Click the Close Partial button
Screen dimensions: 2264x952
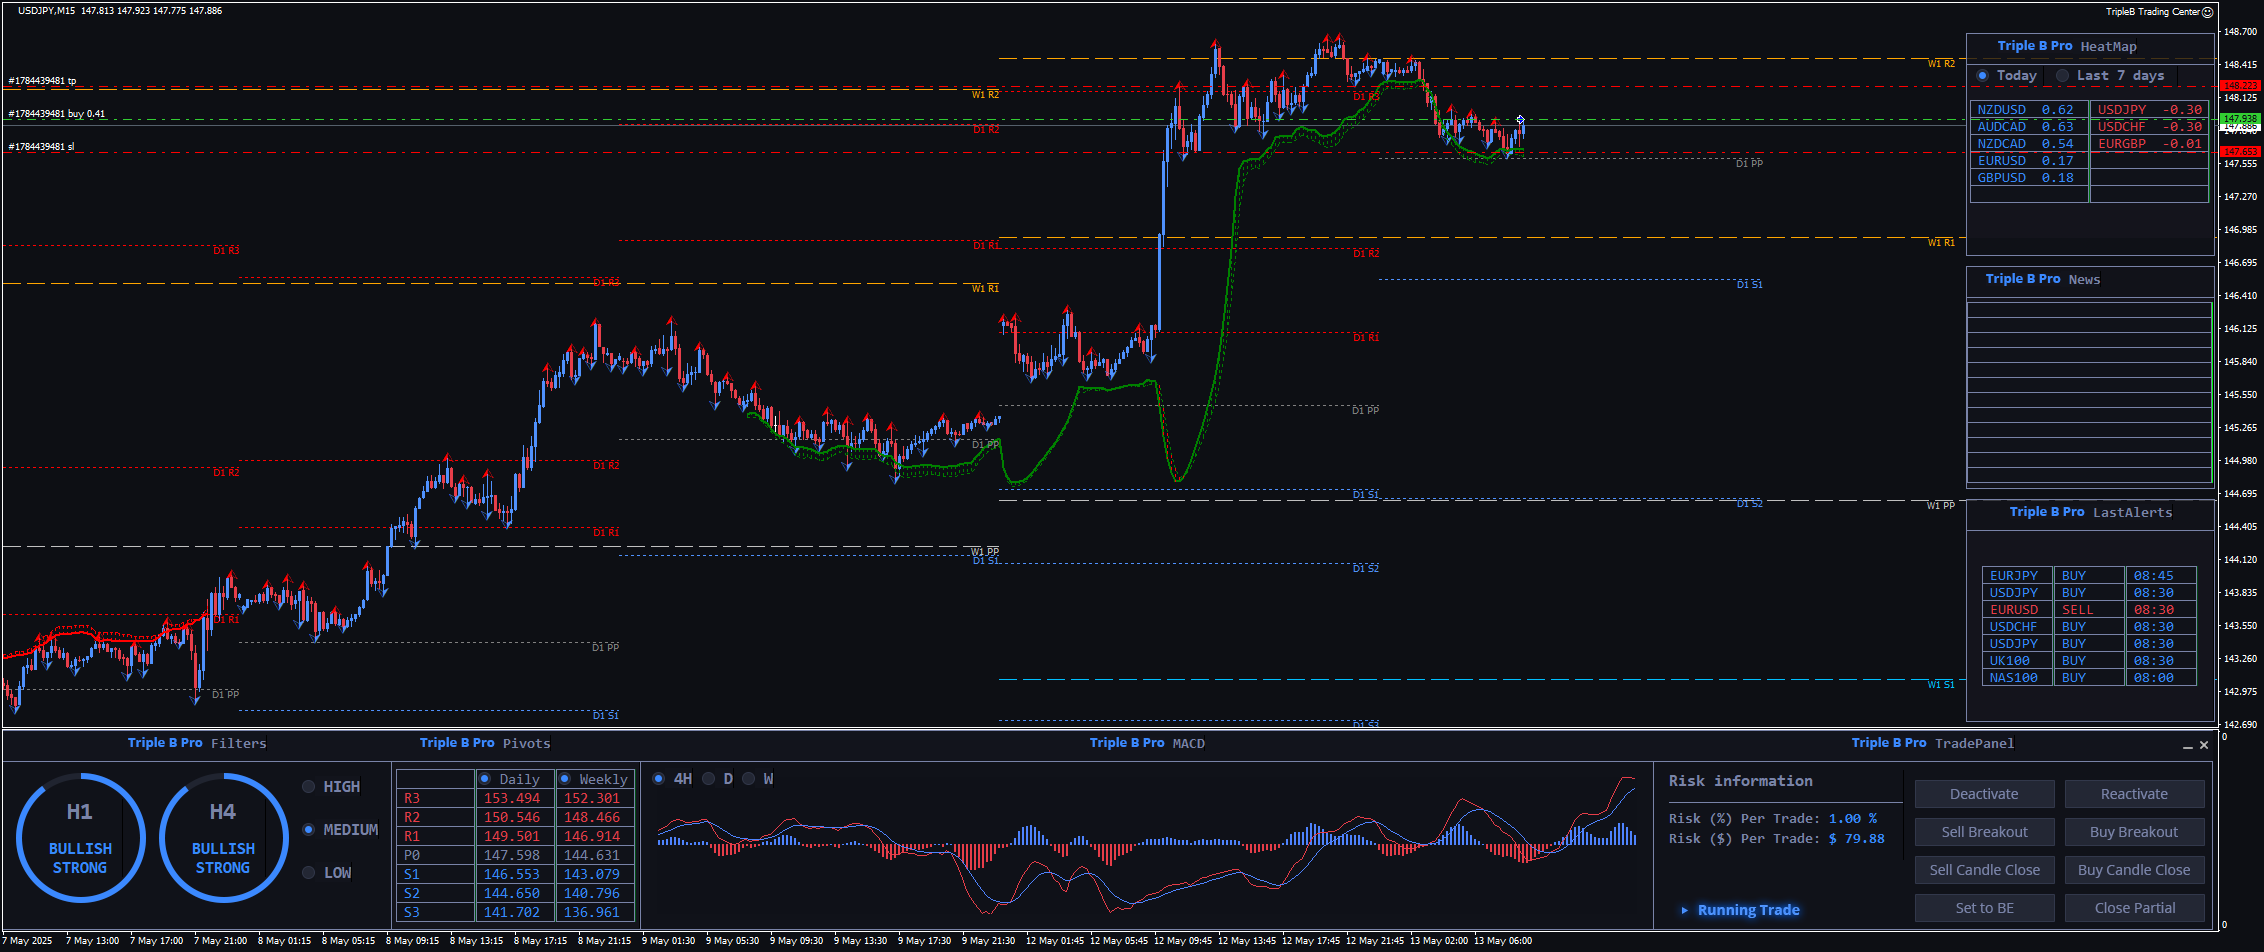point(2134,908)
